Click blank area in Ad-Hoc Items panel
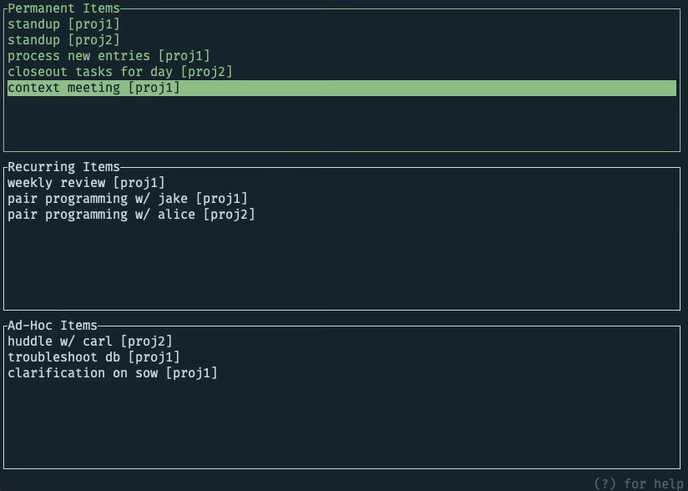688x491 pixels. tap(340, 425)
